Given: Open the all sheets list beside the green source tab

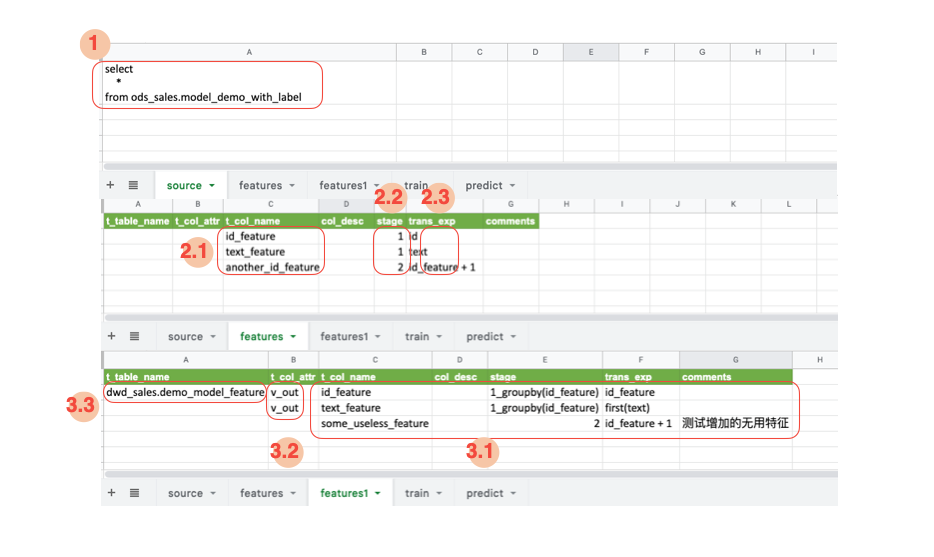Looking at the screenshot, I should click(134, 185).
